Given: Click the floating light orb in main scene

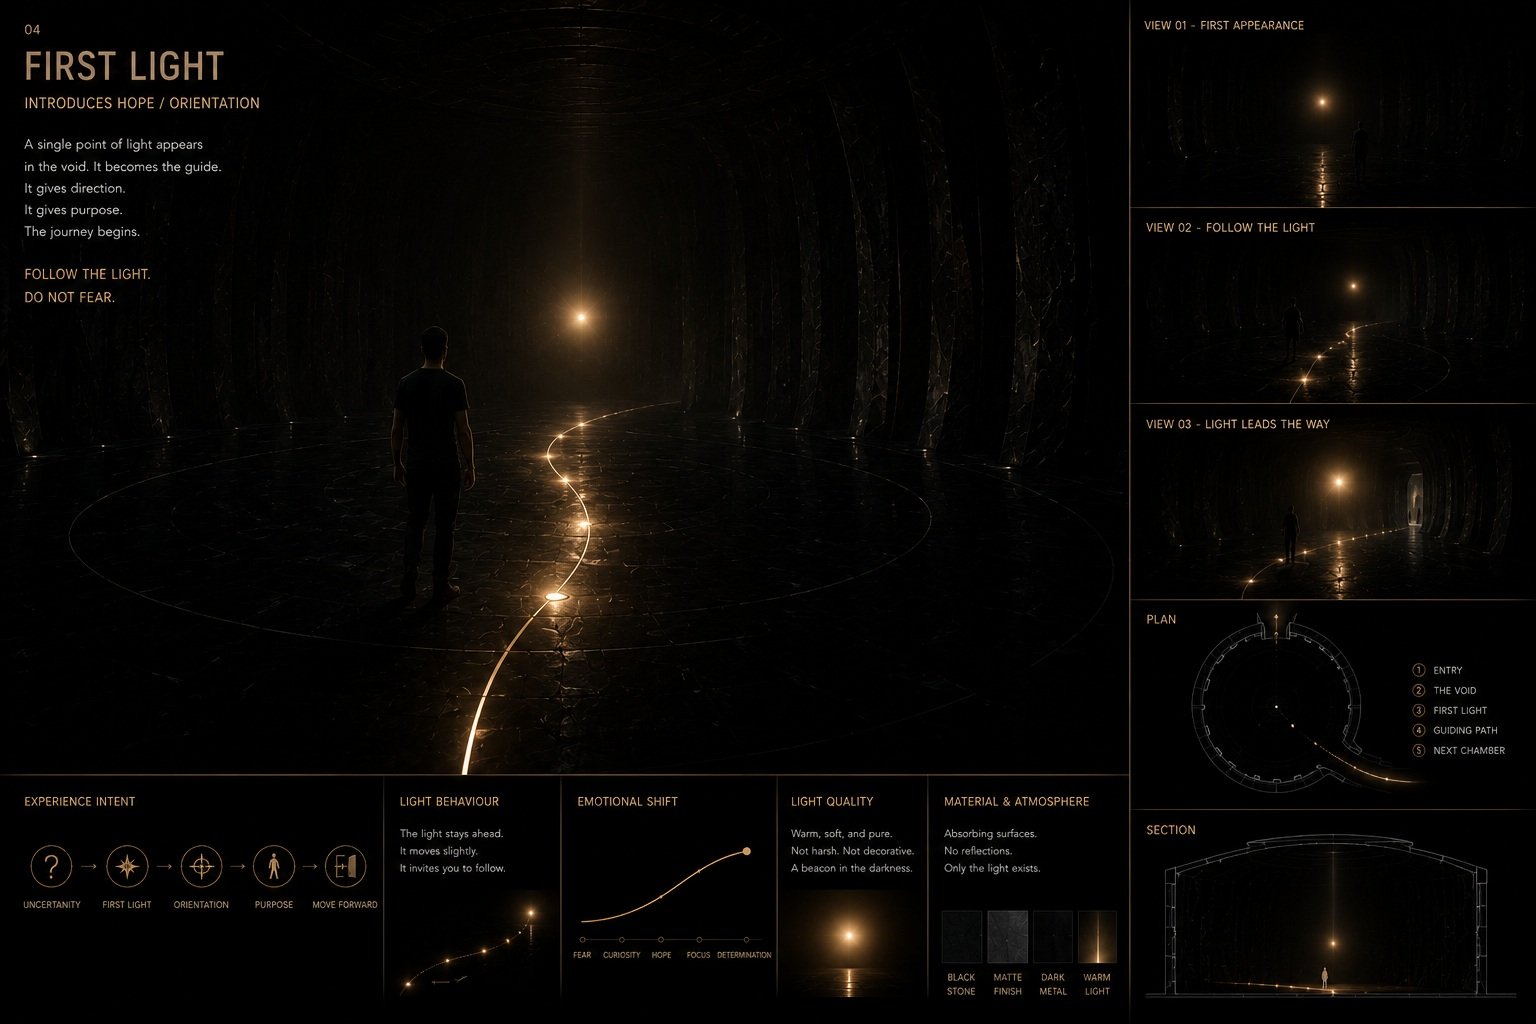Looking at the screenshot, I should point(580,317).
